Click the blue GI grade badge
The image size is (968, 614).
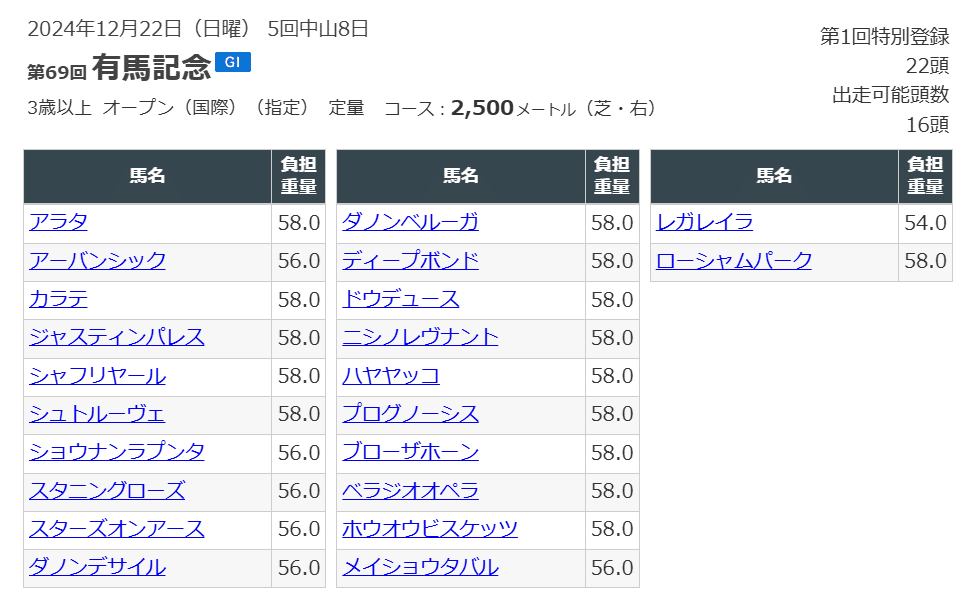pos(233,62)
